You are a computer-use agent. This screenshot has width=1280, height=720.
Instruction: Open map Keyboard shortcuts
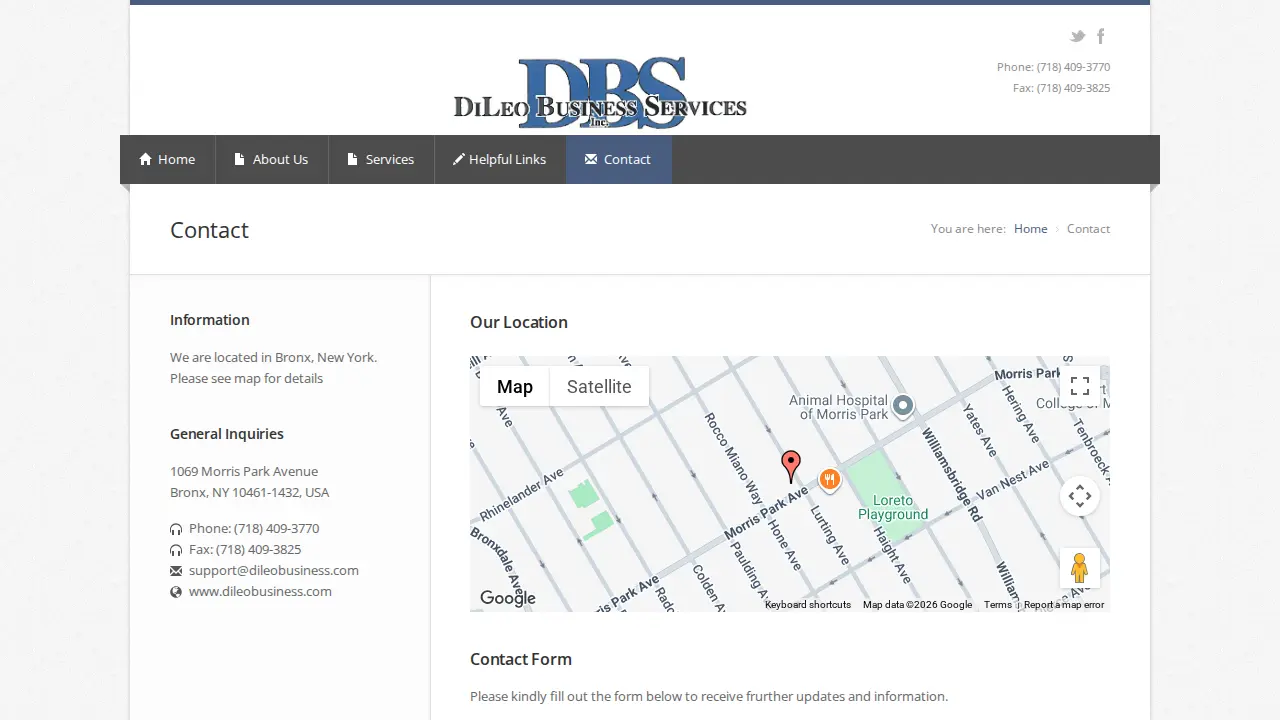pyautogui.click(x=808, y=605)
